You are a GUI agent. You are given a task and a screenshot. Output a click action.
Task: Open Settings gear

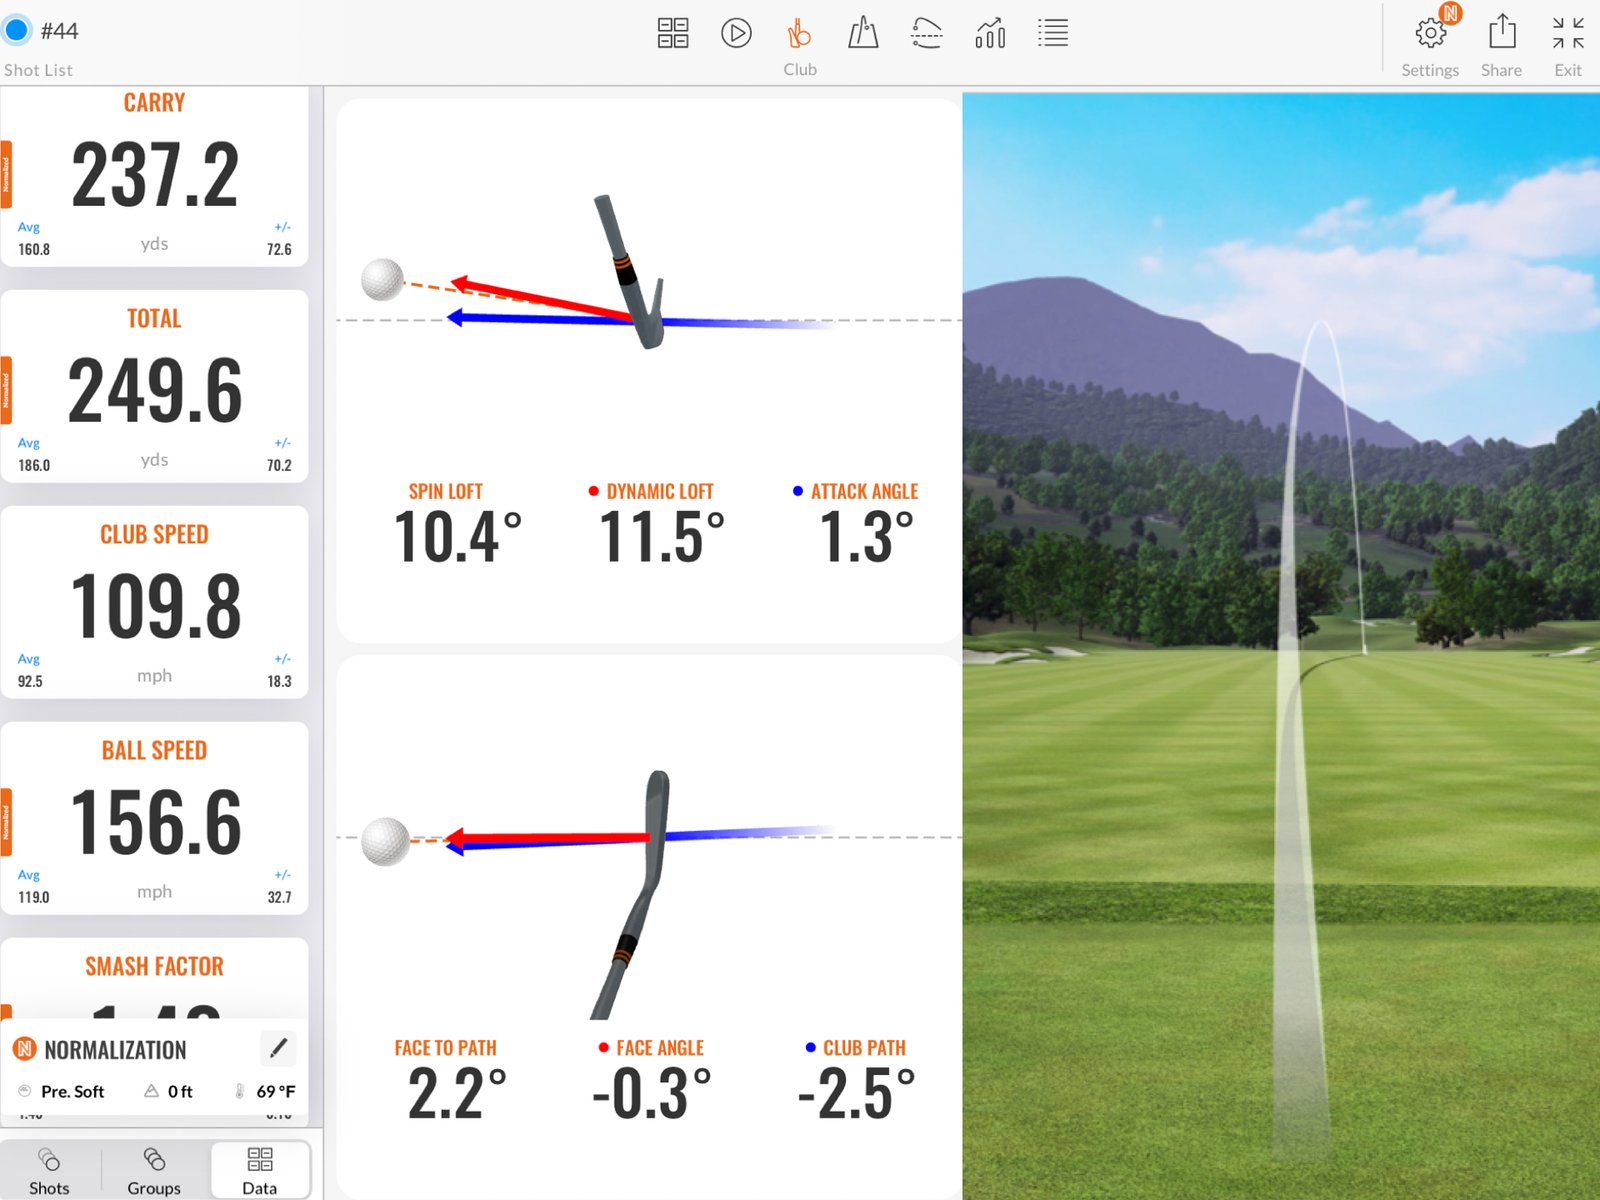(x=1430, y=35)
